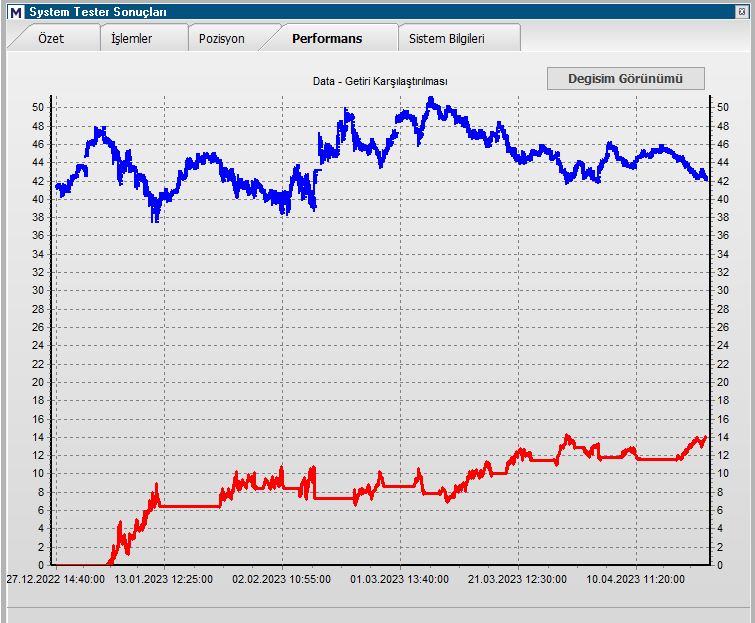Click the date label 01.03.2023 13:40:00

399,579
